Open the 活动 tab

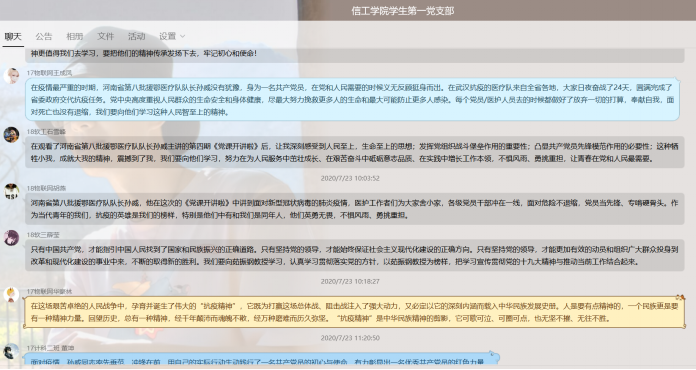[136, 36]
